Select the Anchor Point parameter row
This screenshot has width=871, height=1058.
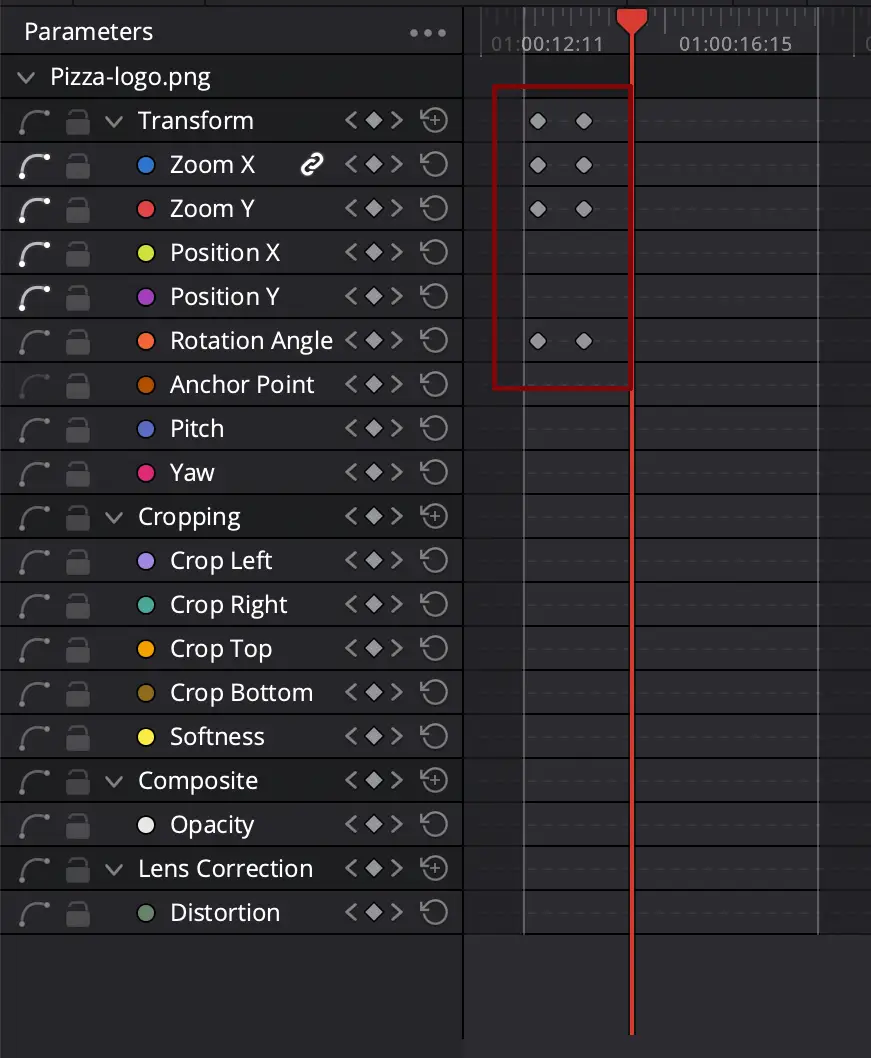231,385
